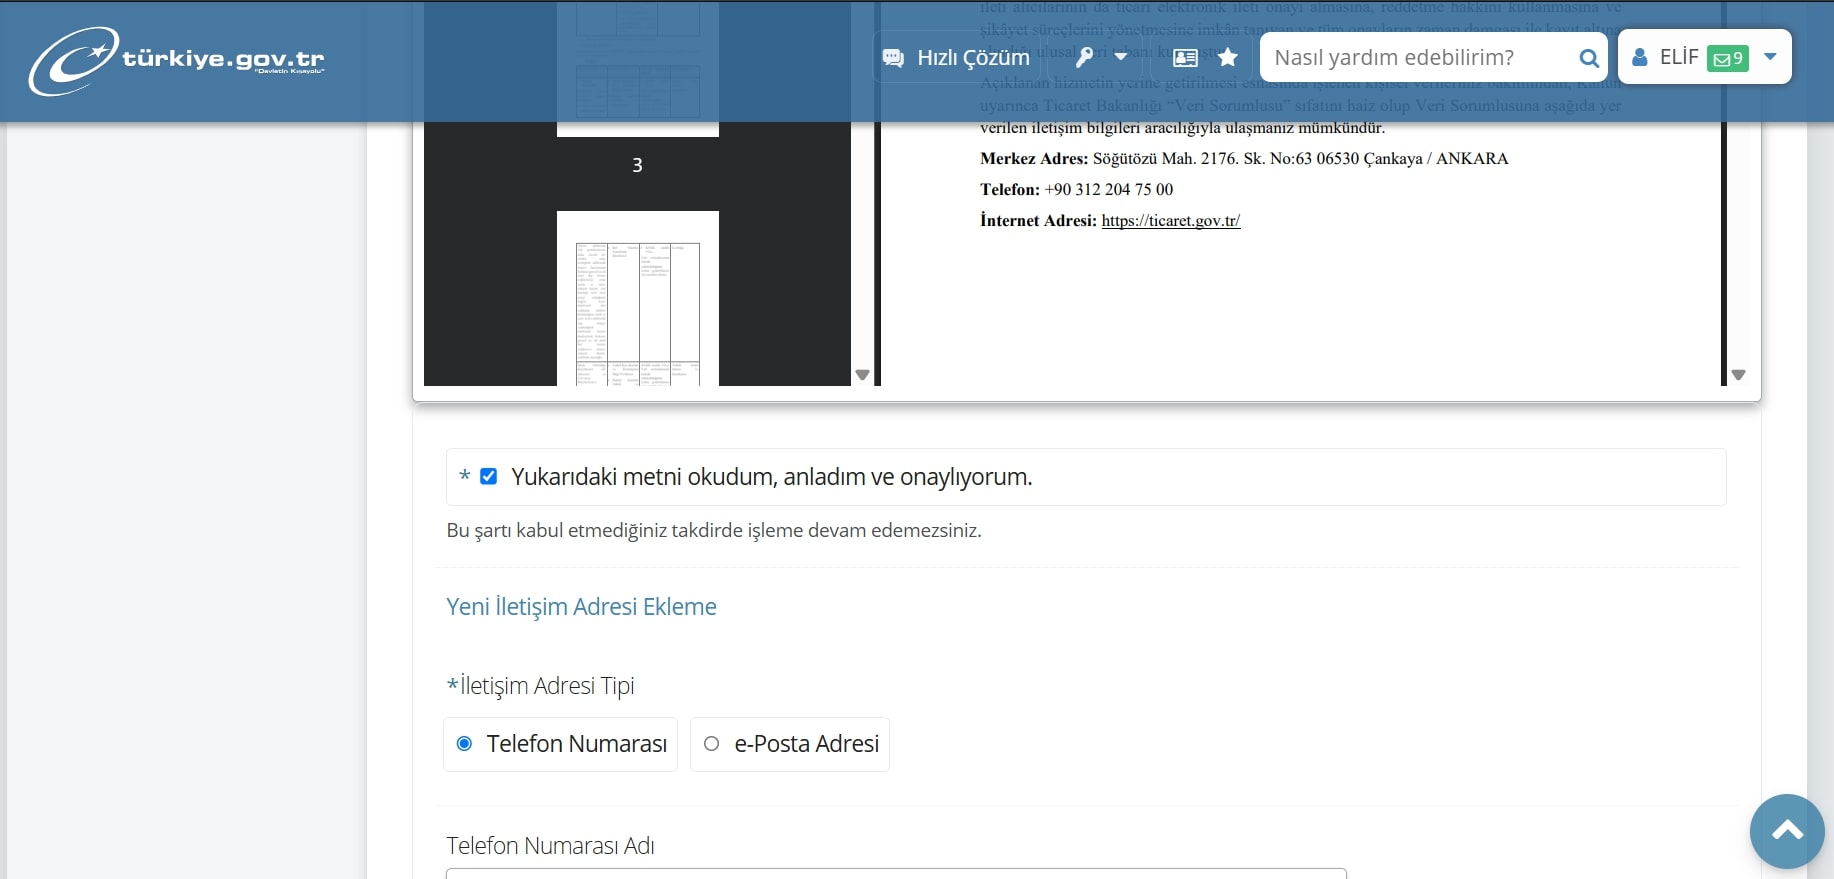1834x879 pixels.
Task: Click the user profile icon beside ELİF
Action: click(1640, 58)
